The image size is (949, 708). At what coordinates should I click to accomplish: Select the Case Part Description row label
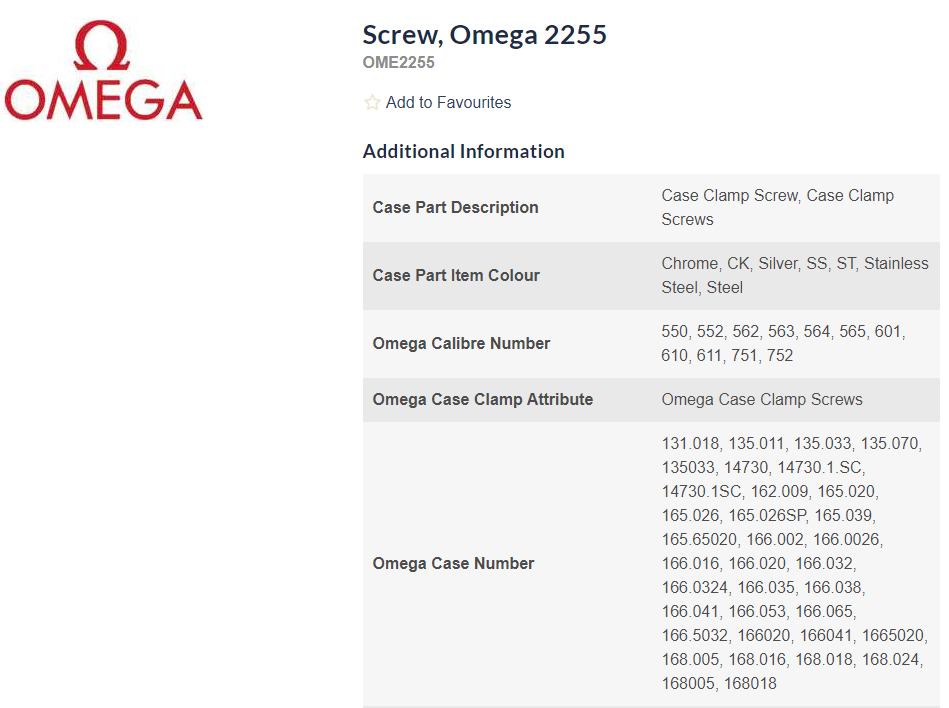[x=455, y=207]
